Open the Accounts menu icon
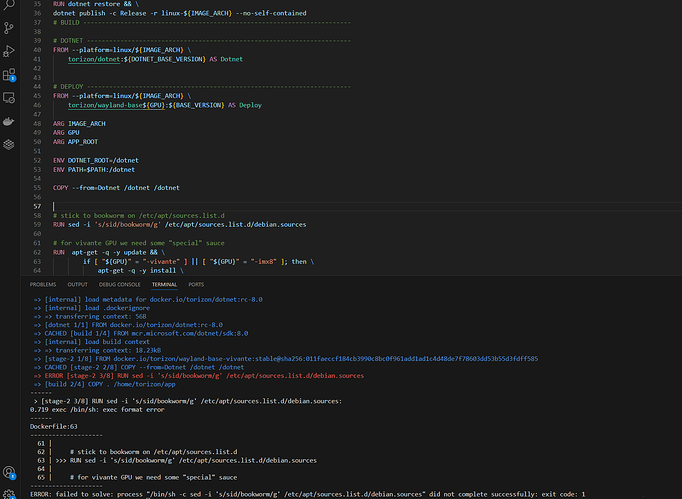The height and width of the screenshot is (499, 682). point(9,472)
